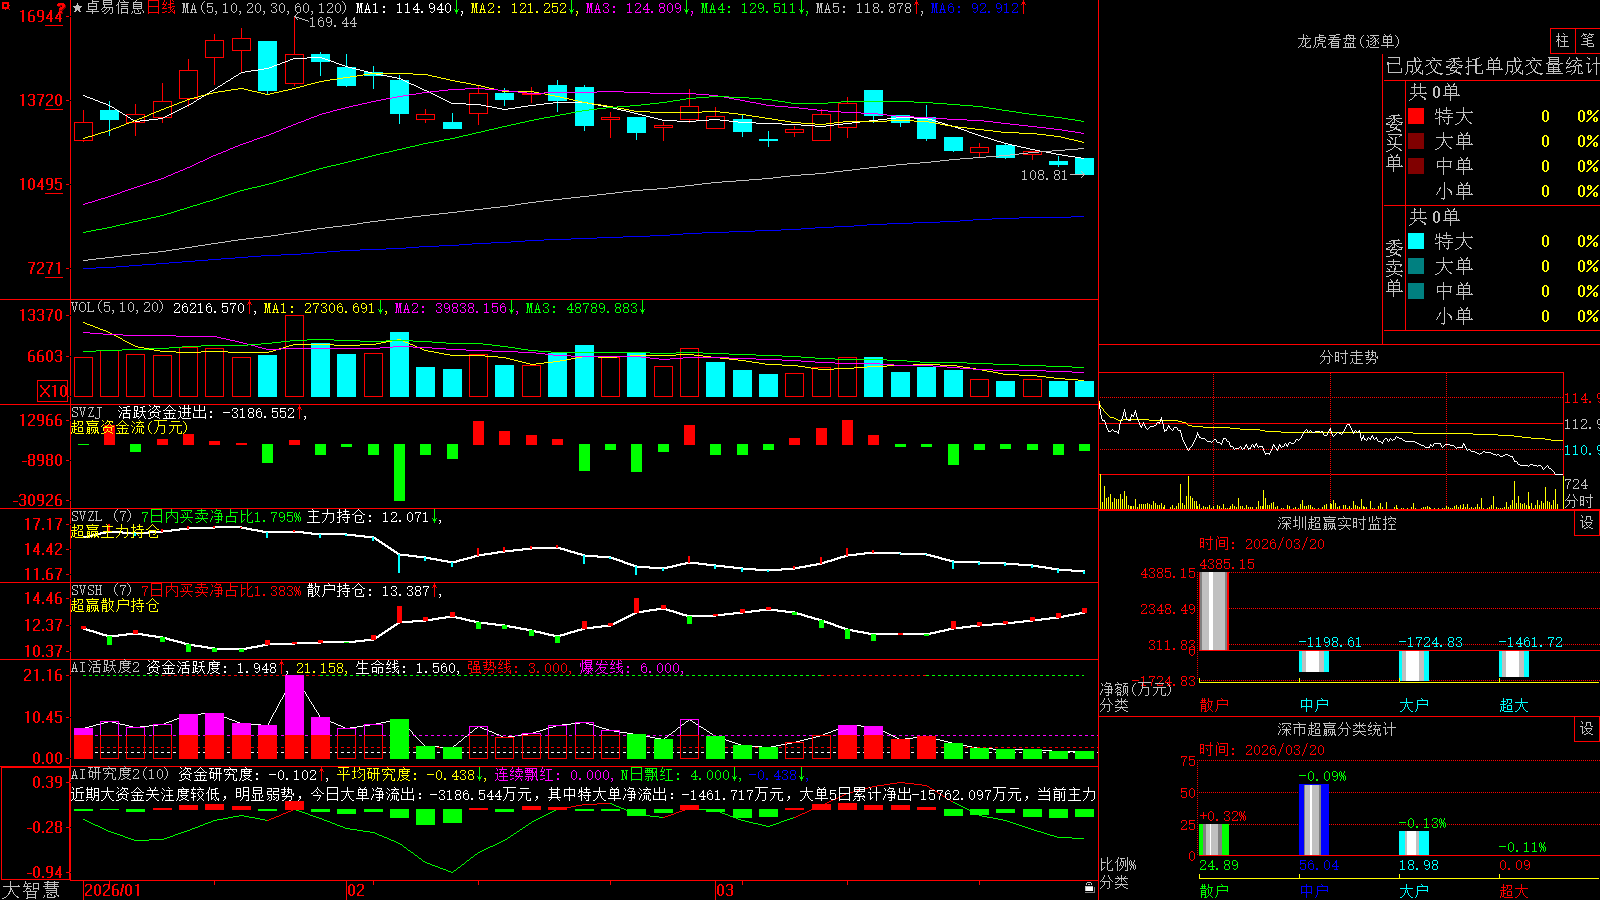Click the 已成交委托单成交量统计 header
The height and width of the screenshot is (900, 1600).
coord(1492,66)
